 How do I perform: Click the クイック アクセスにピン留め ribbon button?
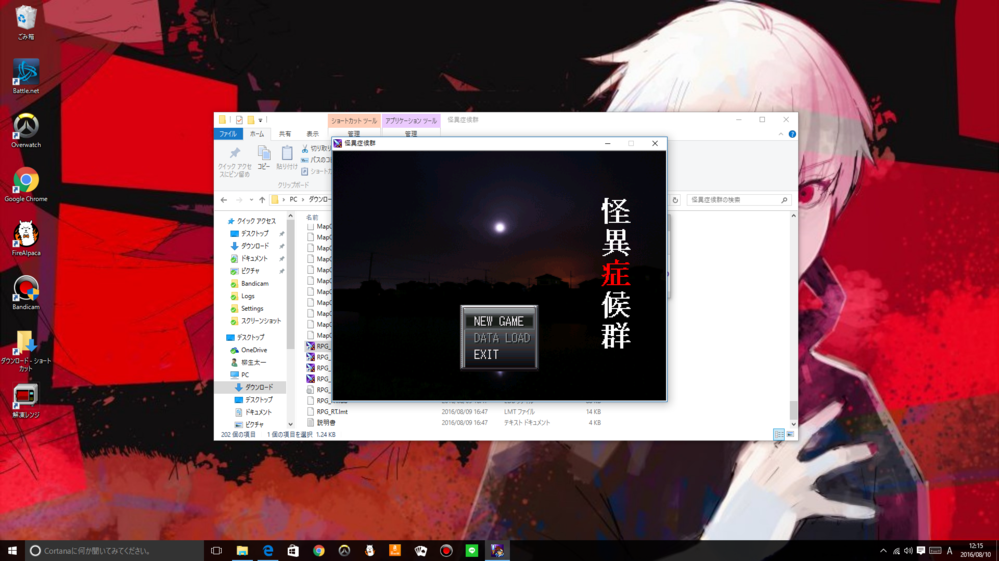coord(235,162)
